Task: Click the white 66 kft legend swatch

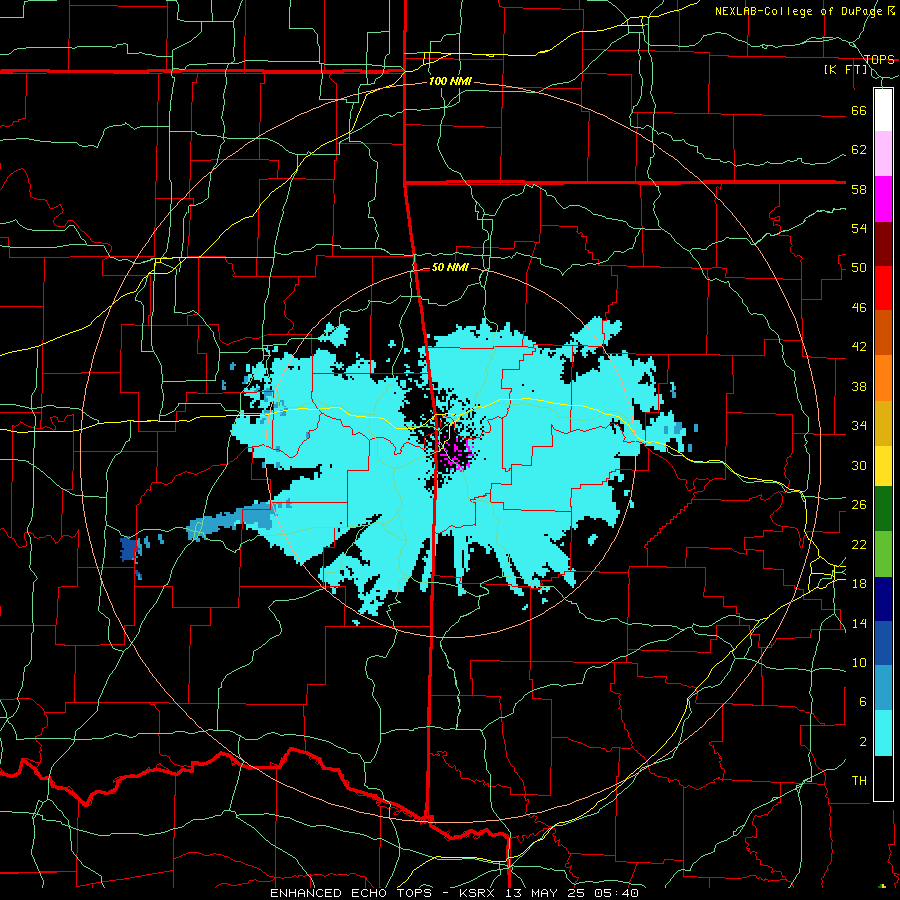Action: [x=883, y=110]
